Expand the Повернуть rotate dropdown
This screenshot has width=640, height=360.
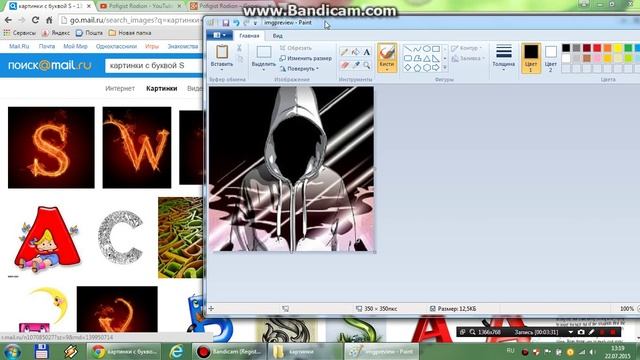(x=317, y=69)
